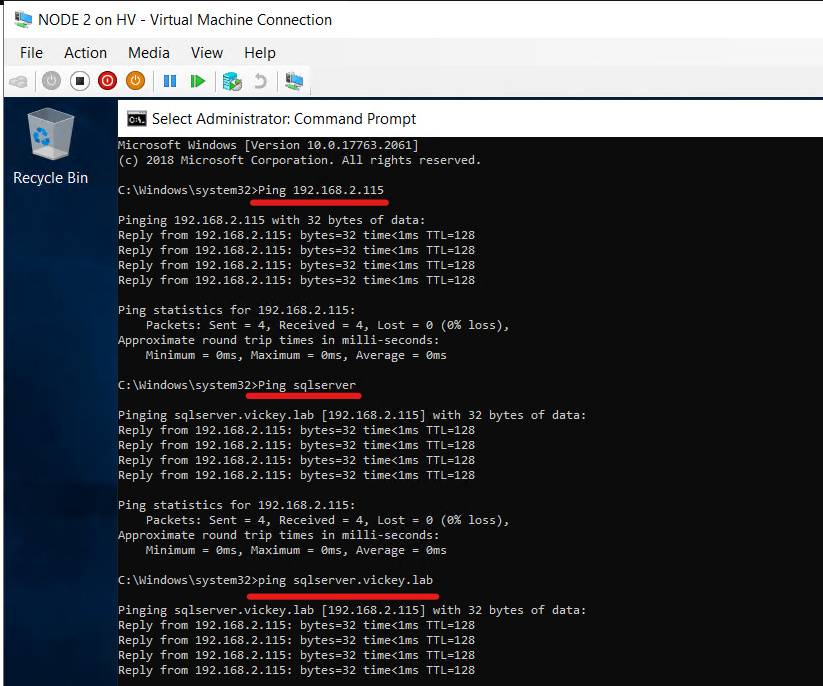This screenshot has width=823, height=686.
Task: Click the NODE 2 on HV window title
Action: tap(185, 20)
